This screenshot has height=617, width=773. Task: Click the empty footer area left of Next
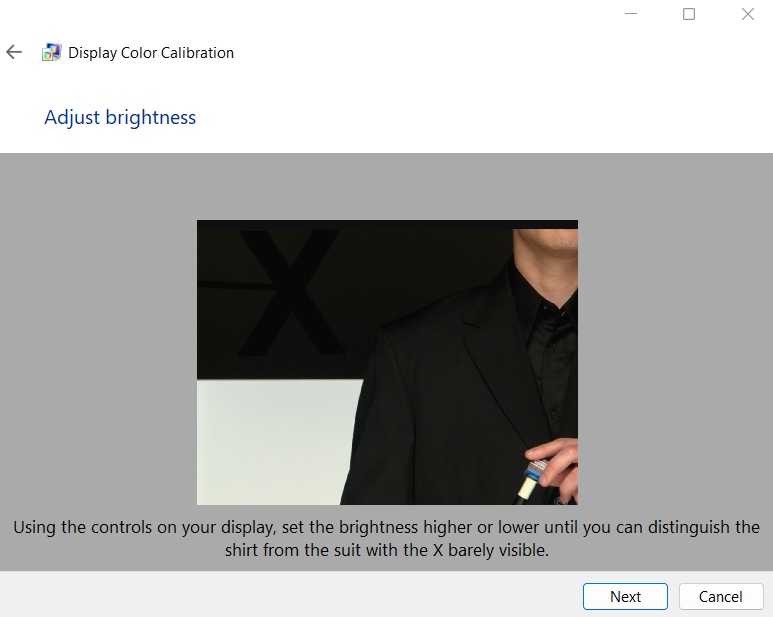[290, 595]
